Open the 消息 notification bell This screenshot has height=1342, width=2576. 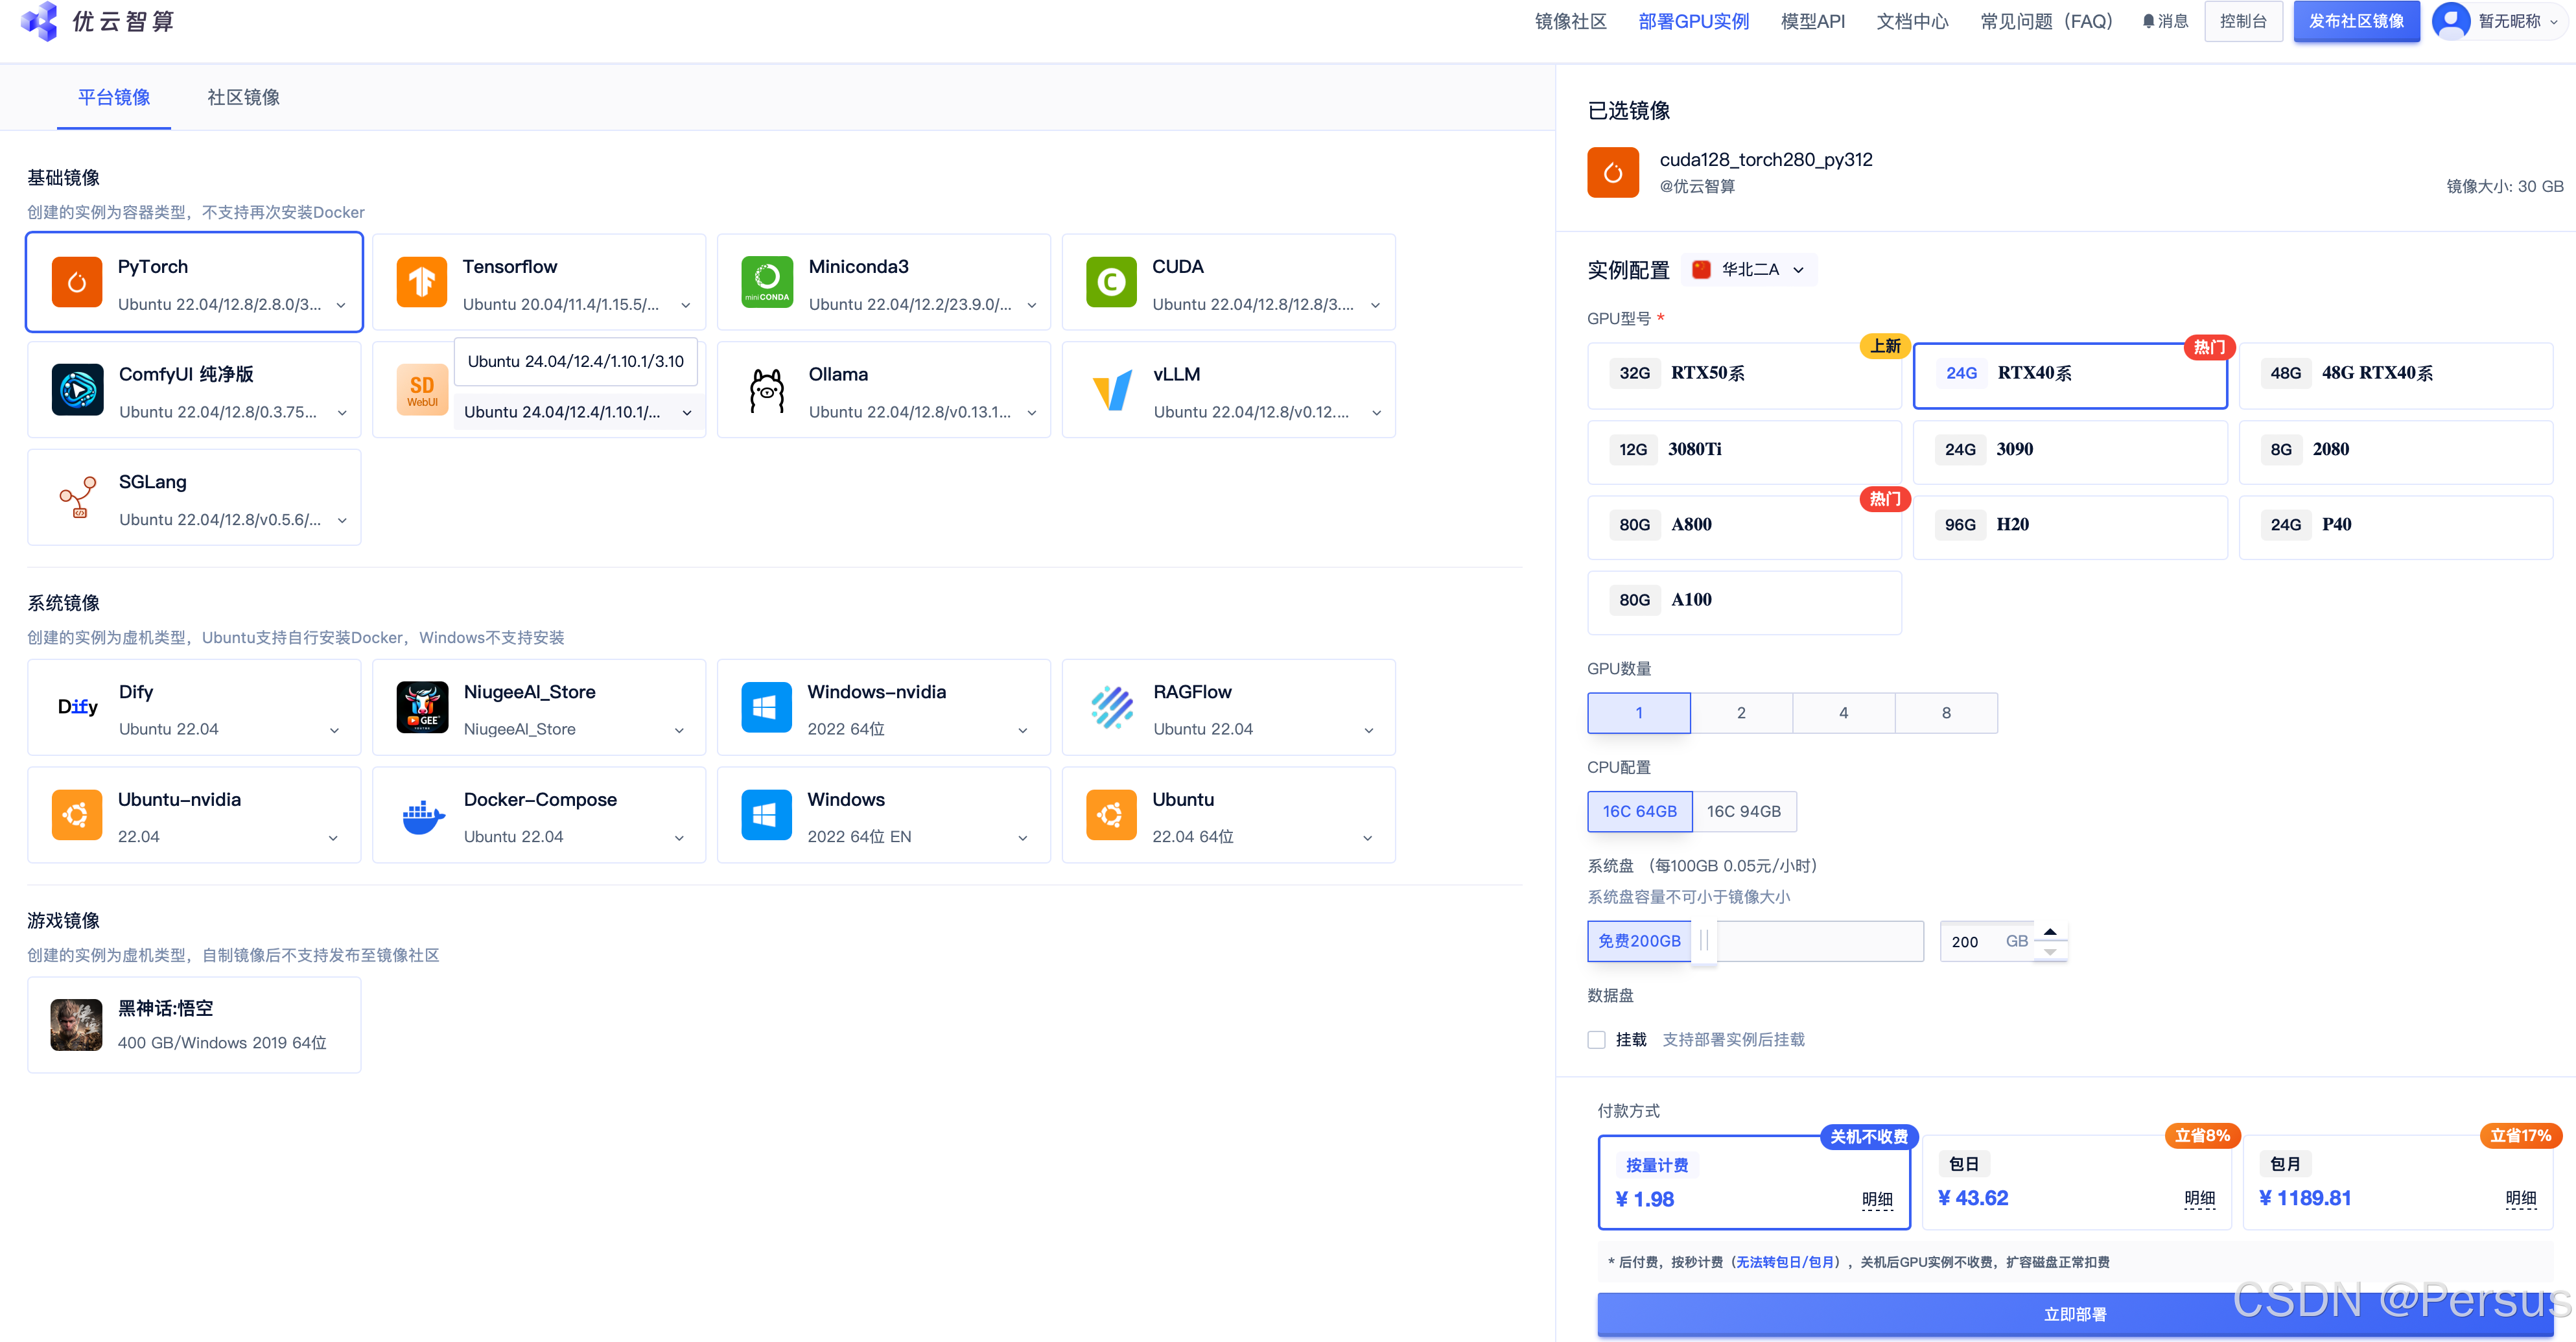tap(2165, 21)
